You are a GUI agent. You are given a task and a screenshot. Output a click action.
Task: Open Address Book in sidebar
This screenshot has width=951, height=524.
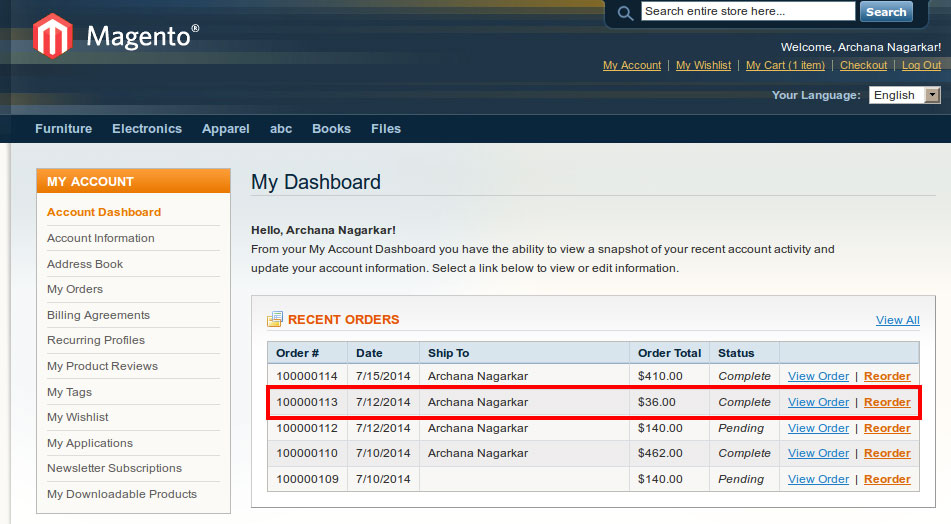tap(85, 264)
